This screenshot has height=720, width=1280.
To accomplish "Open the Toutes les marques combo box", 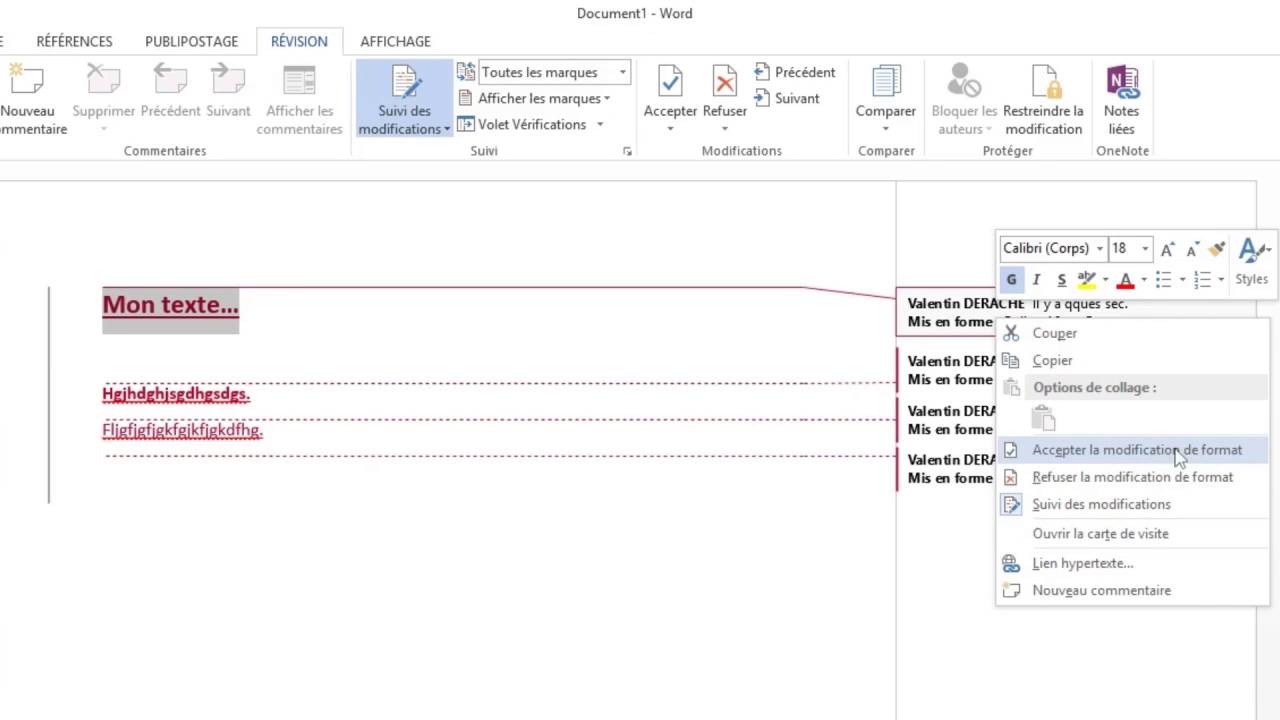I will pyautogui.click(x=554, y=72).
